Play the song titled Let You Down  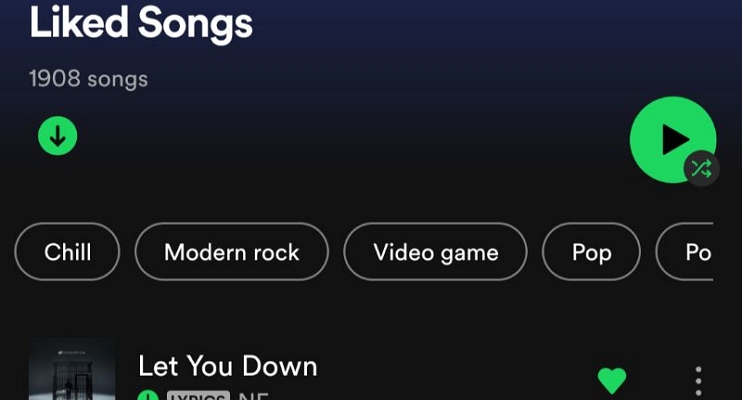[228, 366]
